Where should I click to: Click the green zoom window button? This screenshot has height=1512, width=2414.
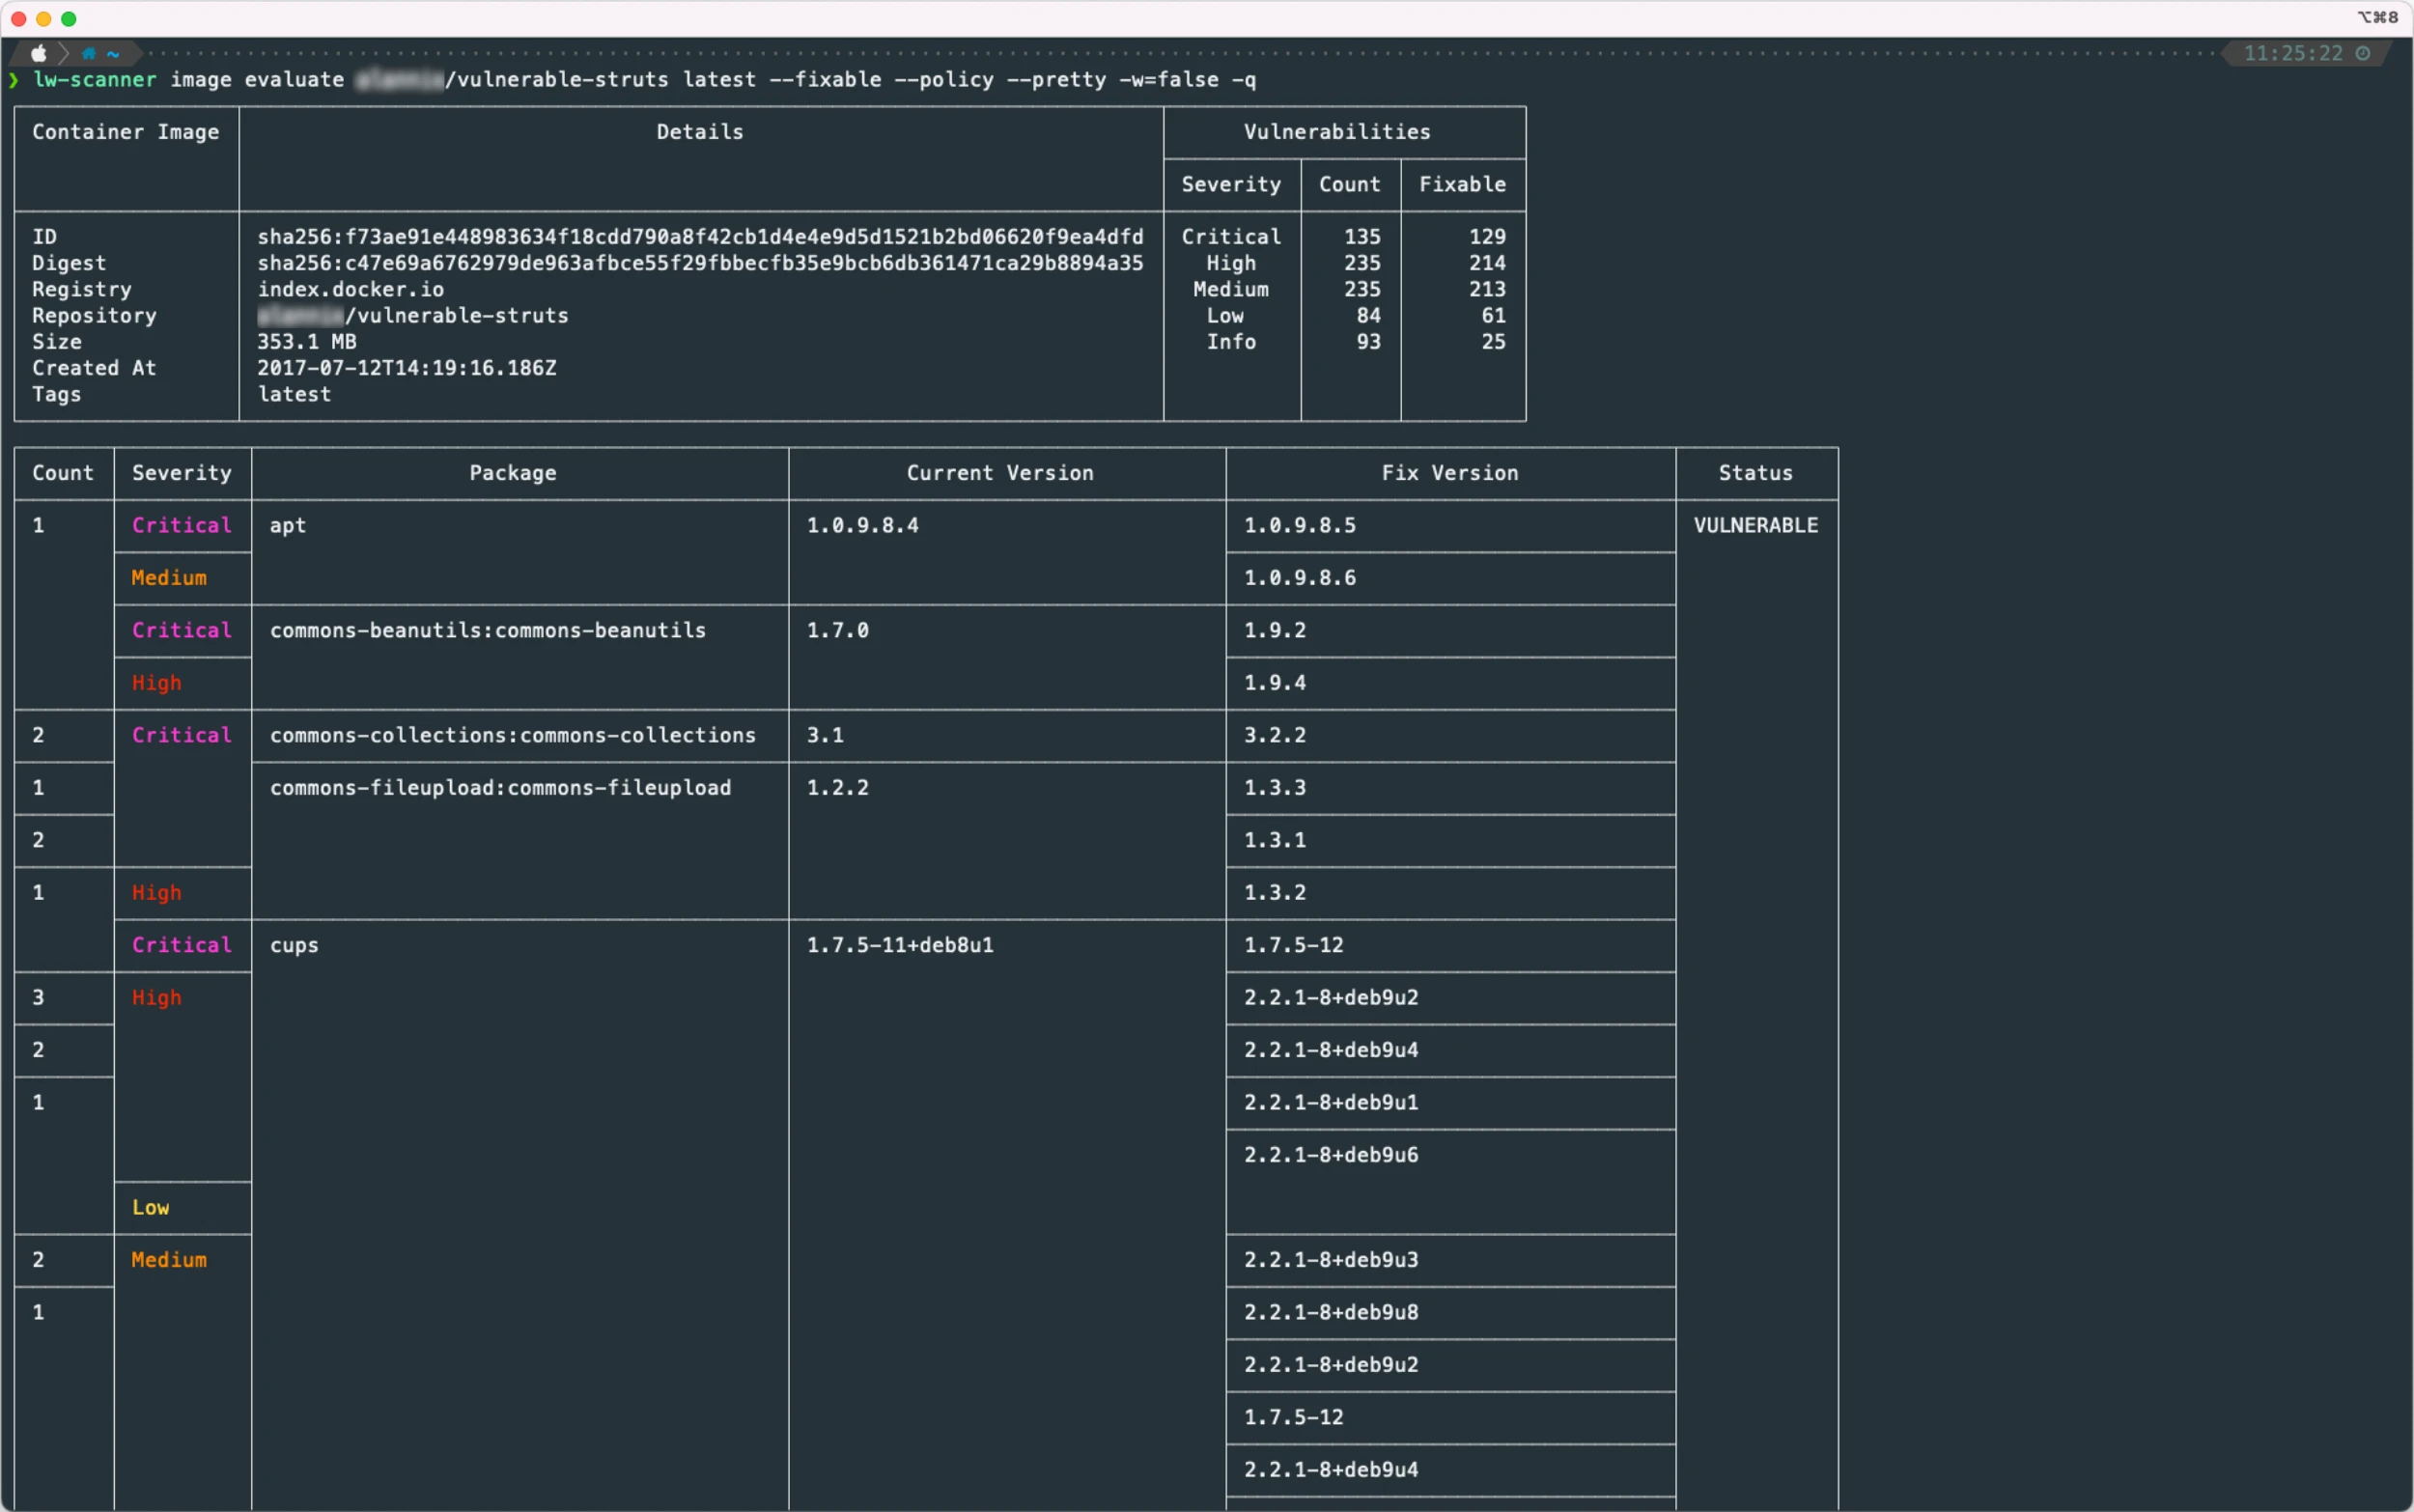pyautogui.click(x=69, y=18)
